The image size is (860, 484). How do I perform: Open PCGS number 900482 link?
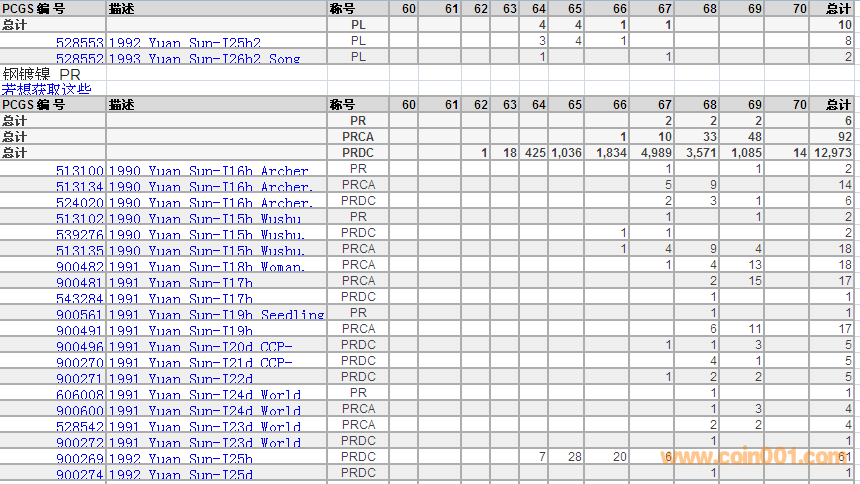tap(79, 267)
